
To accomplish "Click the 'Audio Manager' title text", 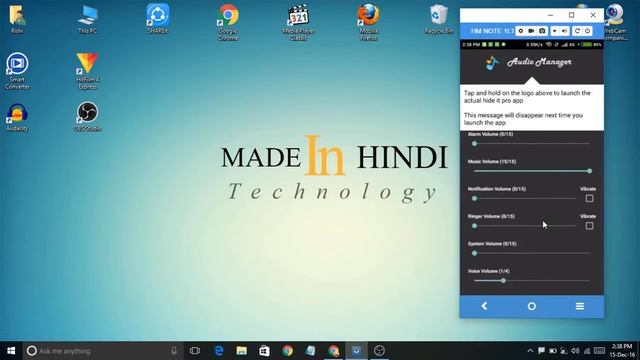I will tap(539, 62).
